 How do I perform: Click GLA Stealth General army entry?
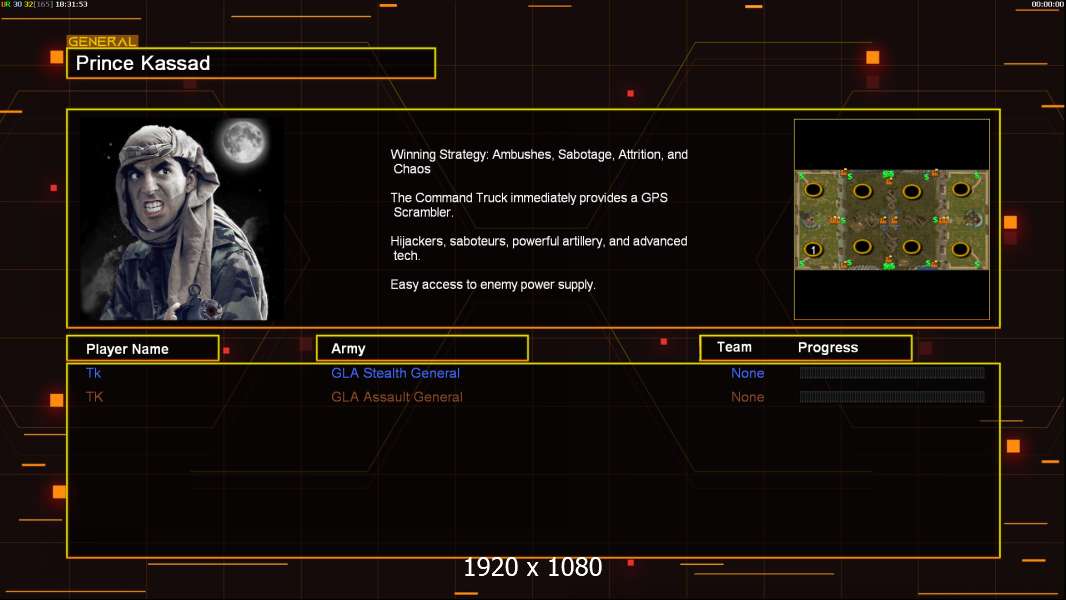point(395,373)
